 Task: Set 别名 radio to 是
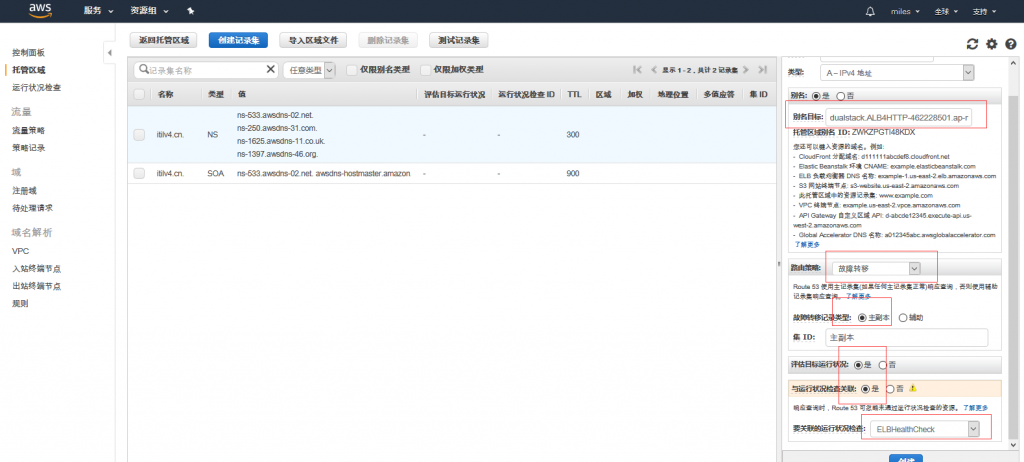point(816,96)
